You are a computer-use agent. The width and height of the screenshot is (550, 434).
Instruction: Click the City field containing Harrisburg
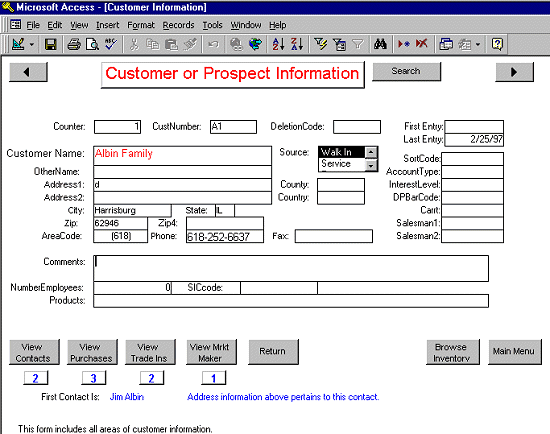click(132, 211)
